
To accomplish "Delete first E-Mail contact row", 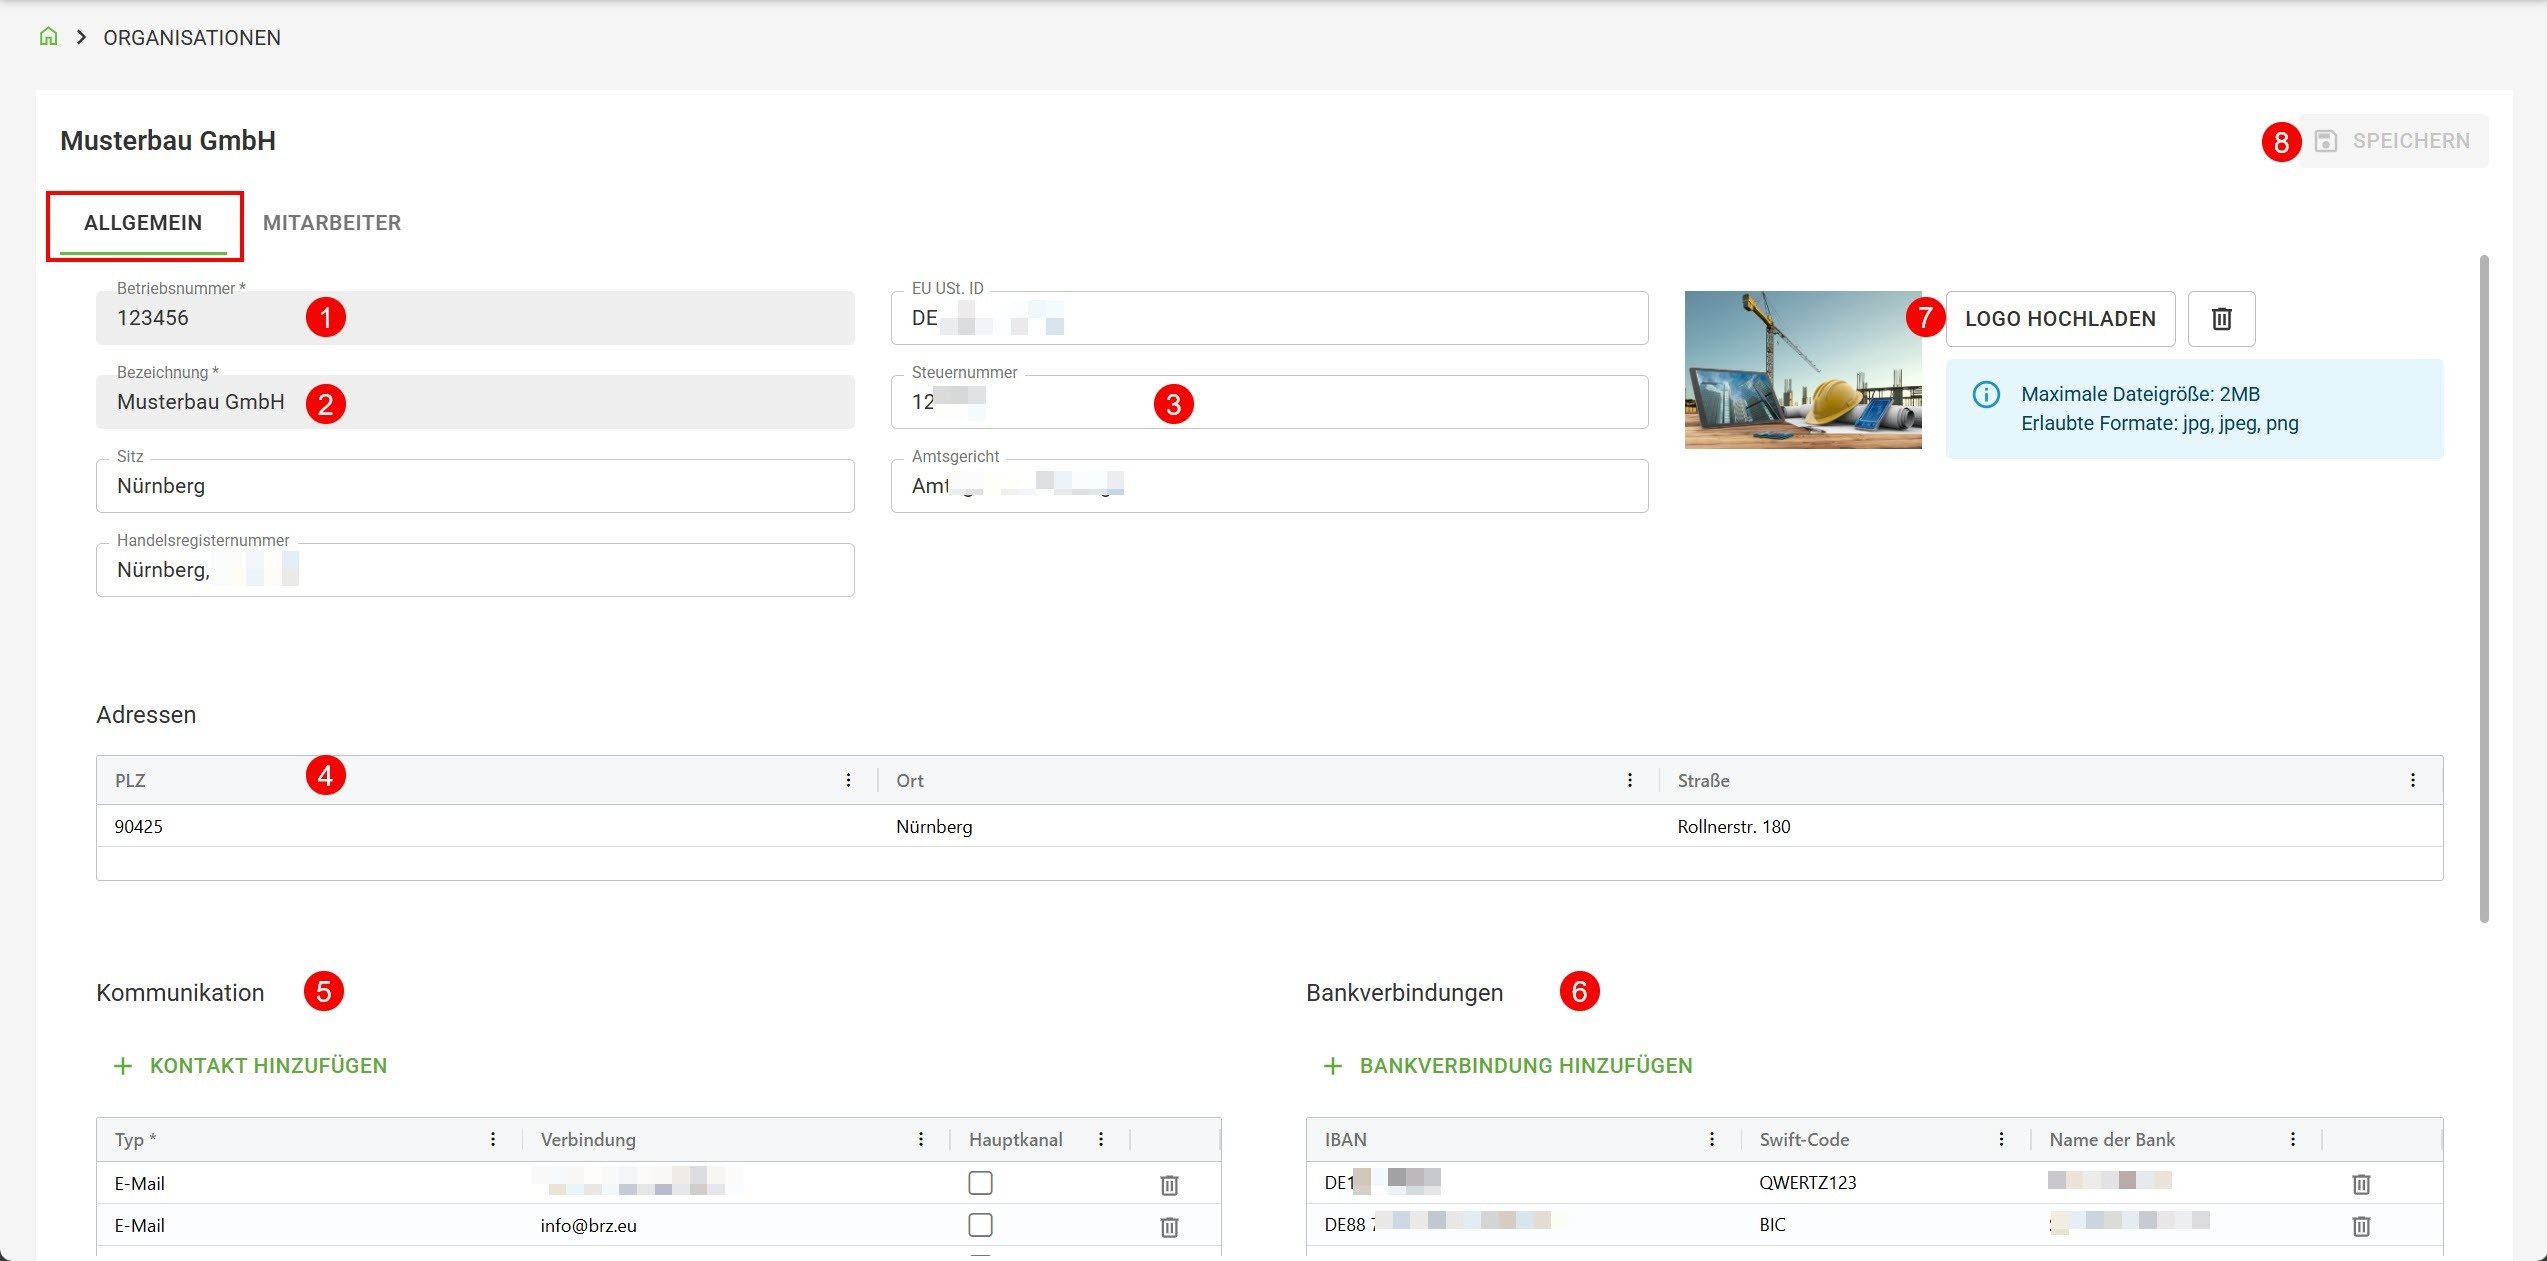I will tap(1169, 1185).
